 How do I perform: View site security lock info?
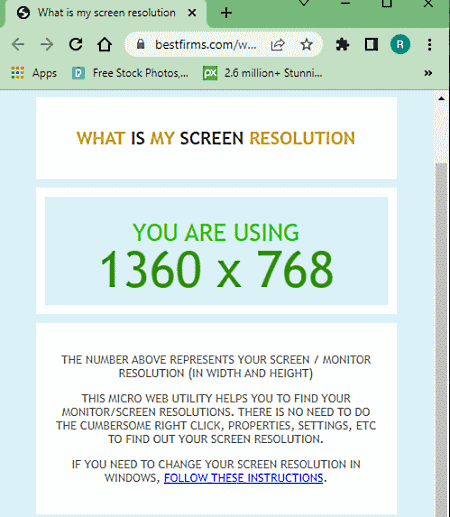click(141, 44)
